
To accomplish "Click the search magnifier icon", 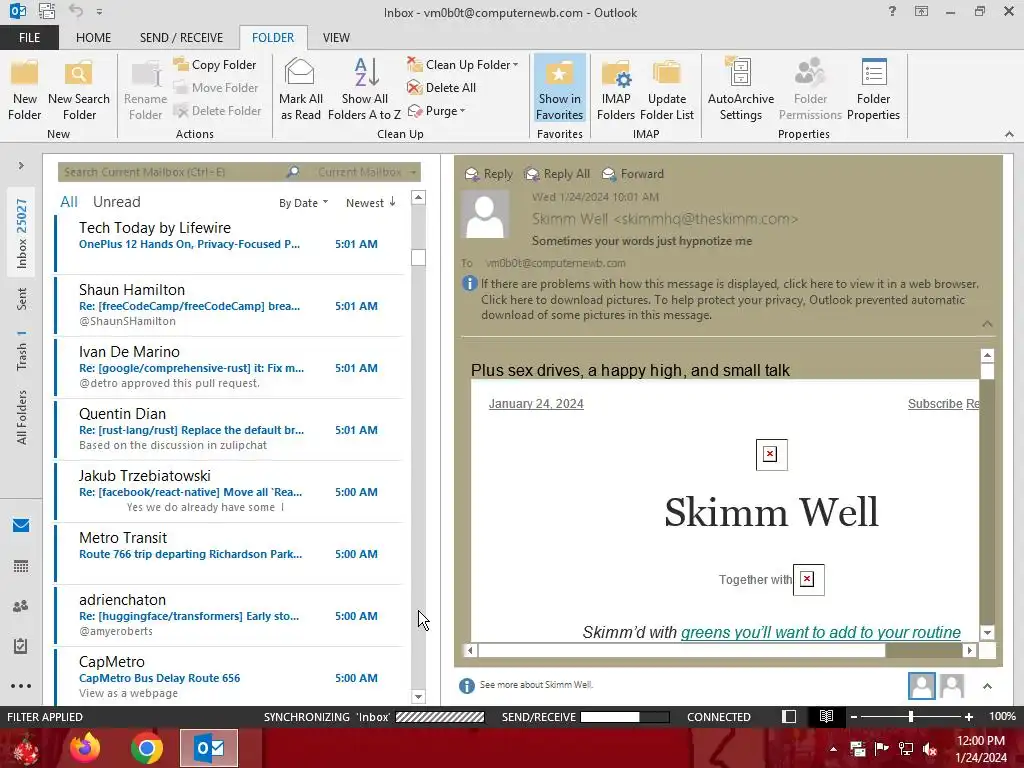I will click(x=293, y=172).
